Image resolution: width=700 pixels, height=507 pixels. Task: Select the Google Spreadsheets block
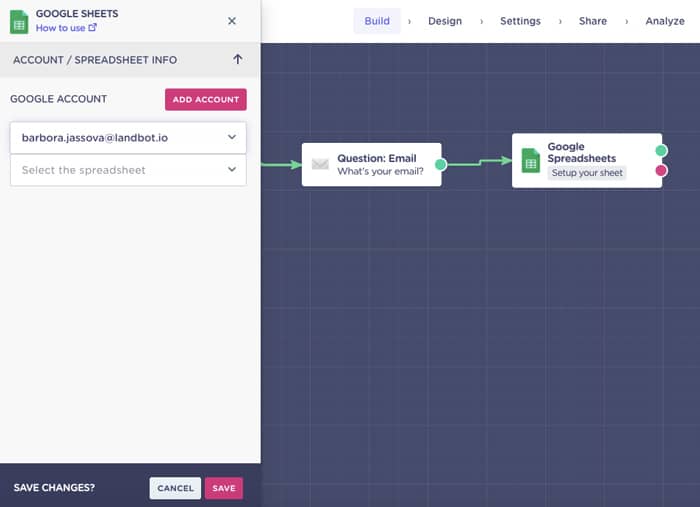587,161
